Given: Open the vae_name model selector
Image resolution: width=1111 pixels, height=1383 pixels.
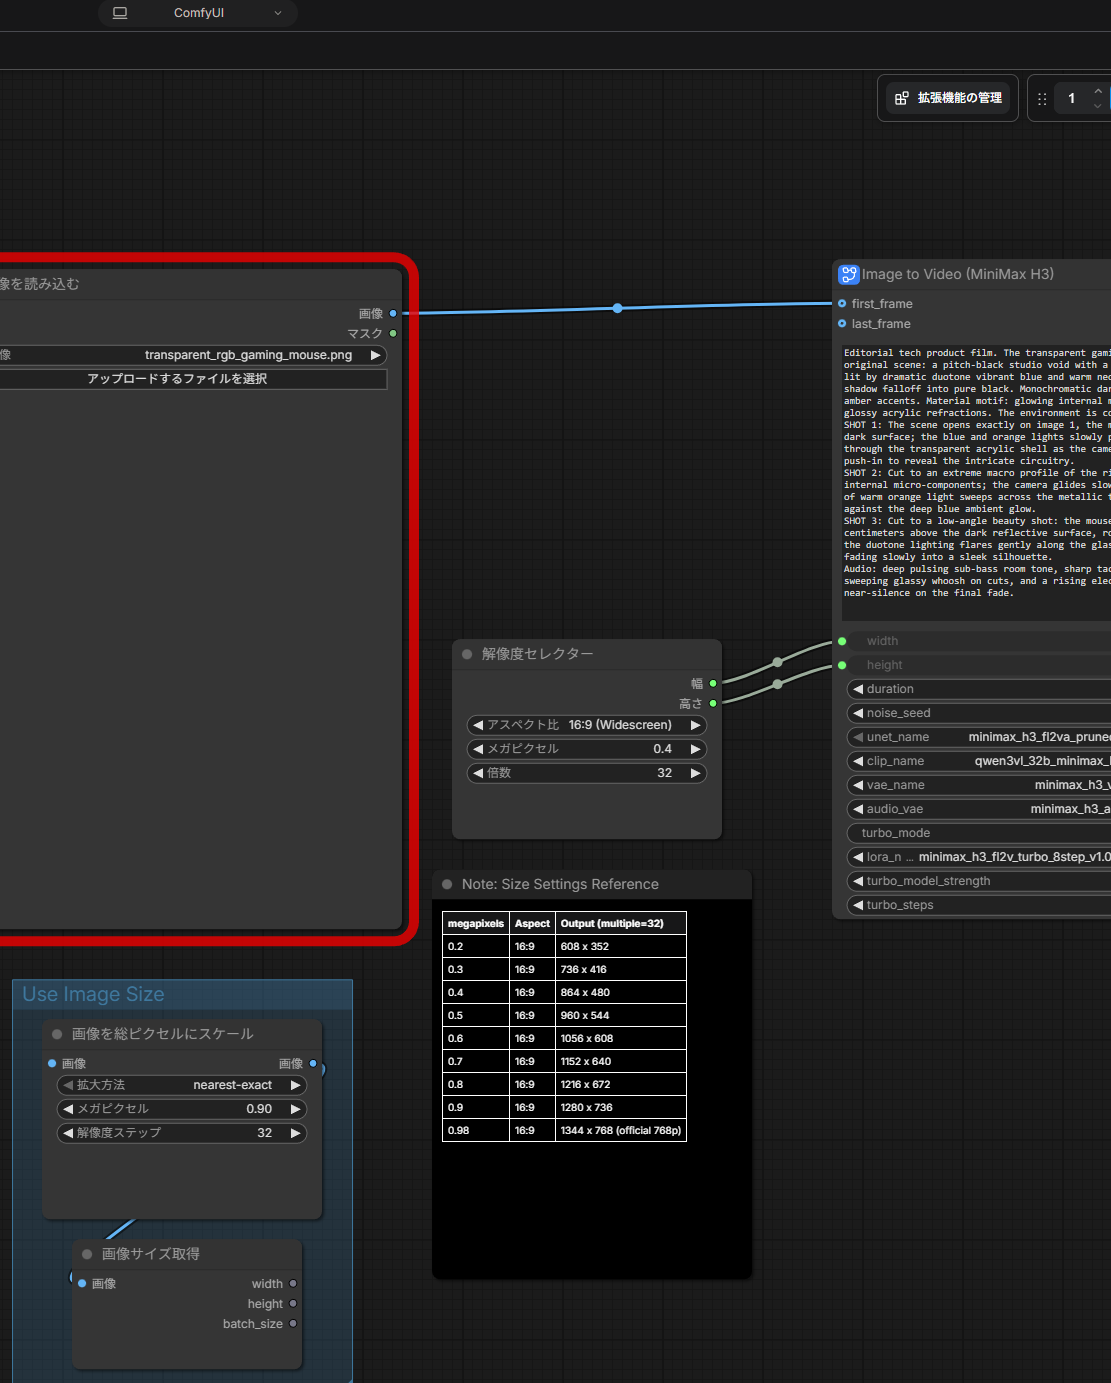Looking at the screenshot, I should (x=980, y=785).
